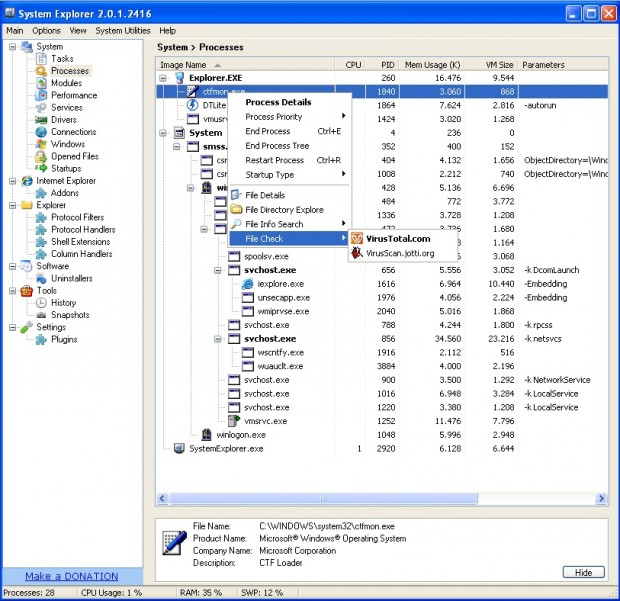Click the VirusTotal.com icon in submenu
620x601 pixels.
(x=357, y=238)
